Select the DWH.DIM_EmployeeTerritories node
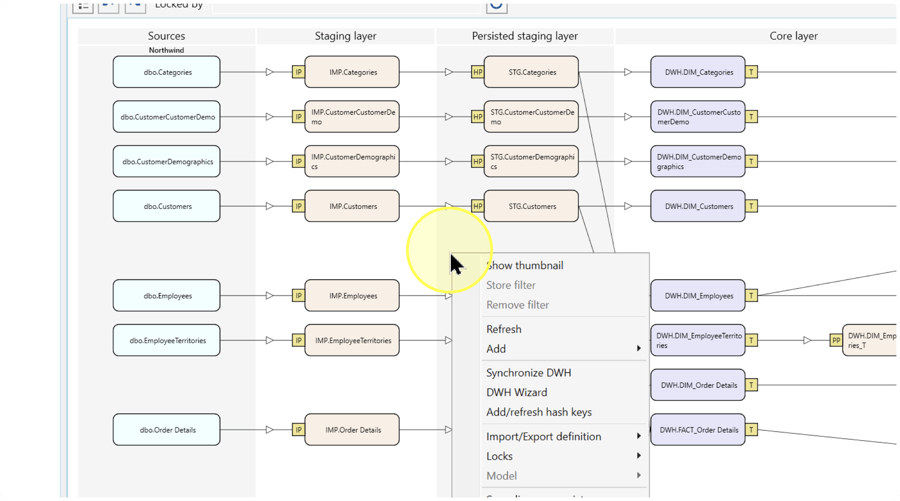 (x=698, y=341)
